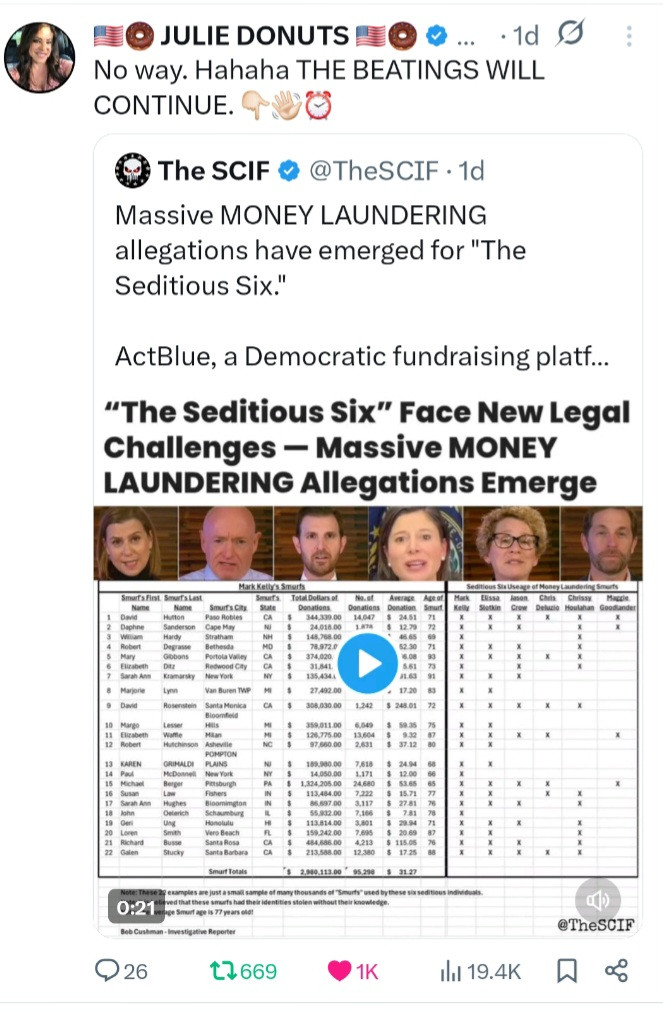Click the 0:21 video duration badge
The width and height of the screenshot is (663, 1012).
coord(136,908)
